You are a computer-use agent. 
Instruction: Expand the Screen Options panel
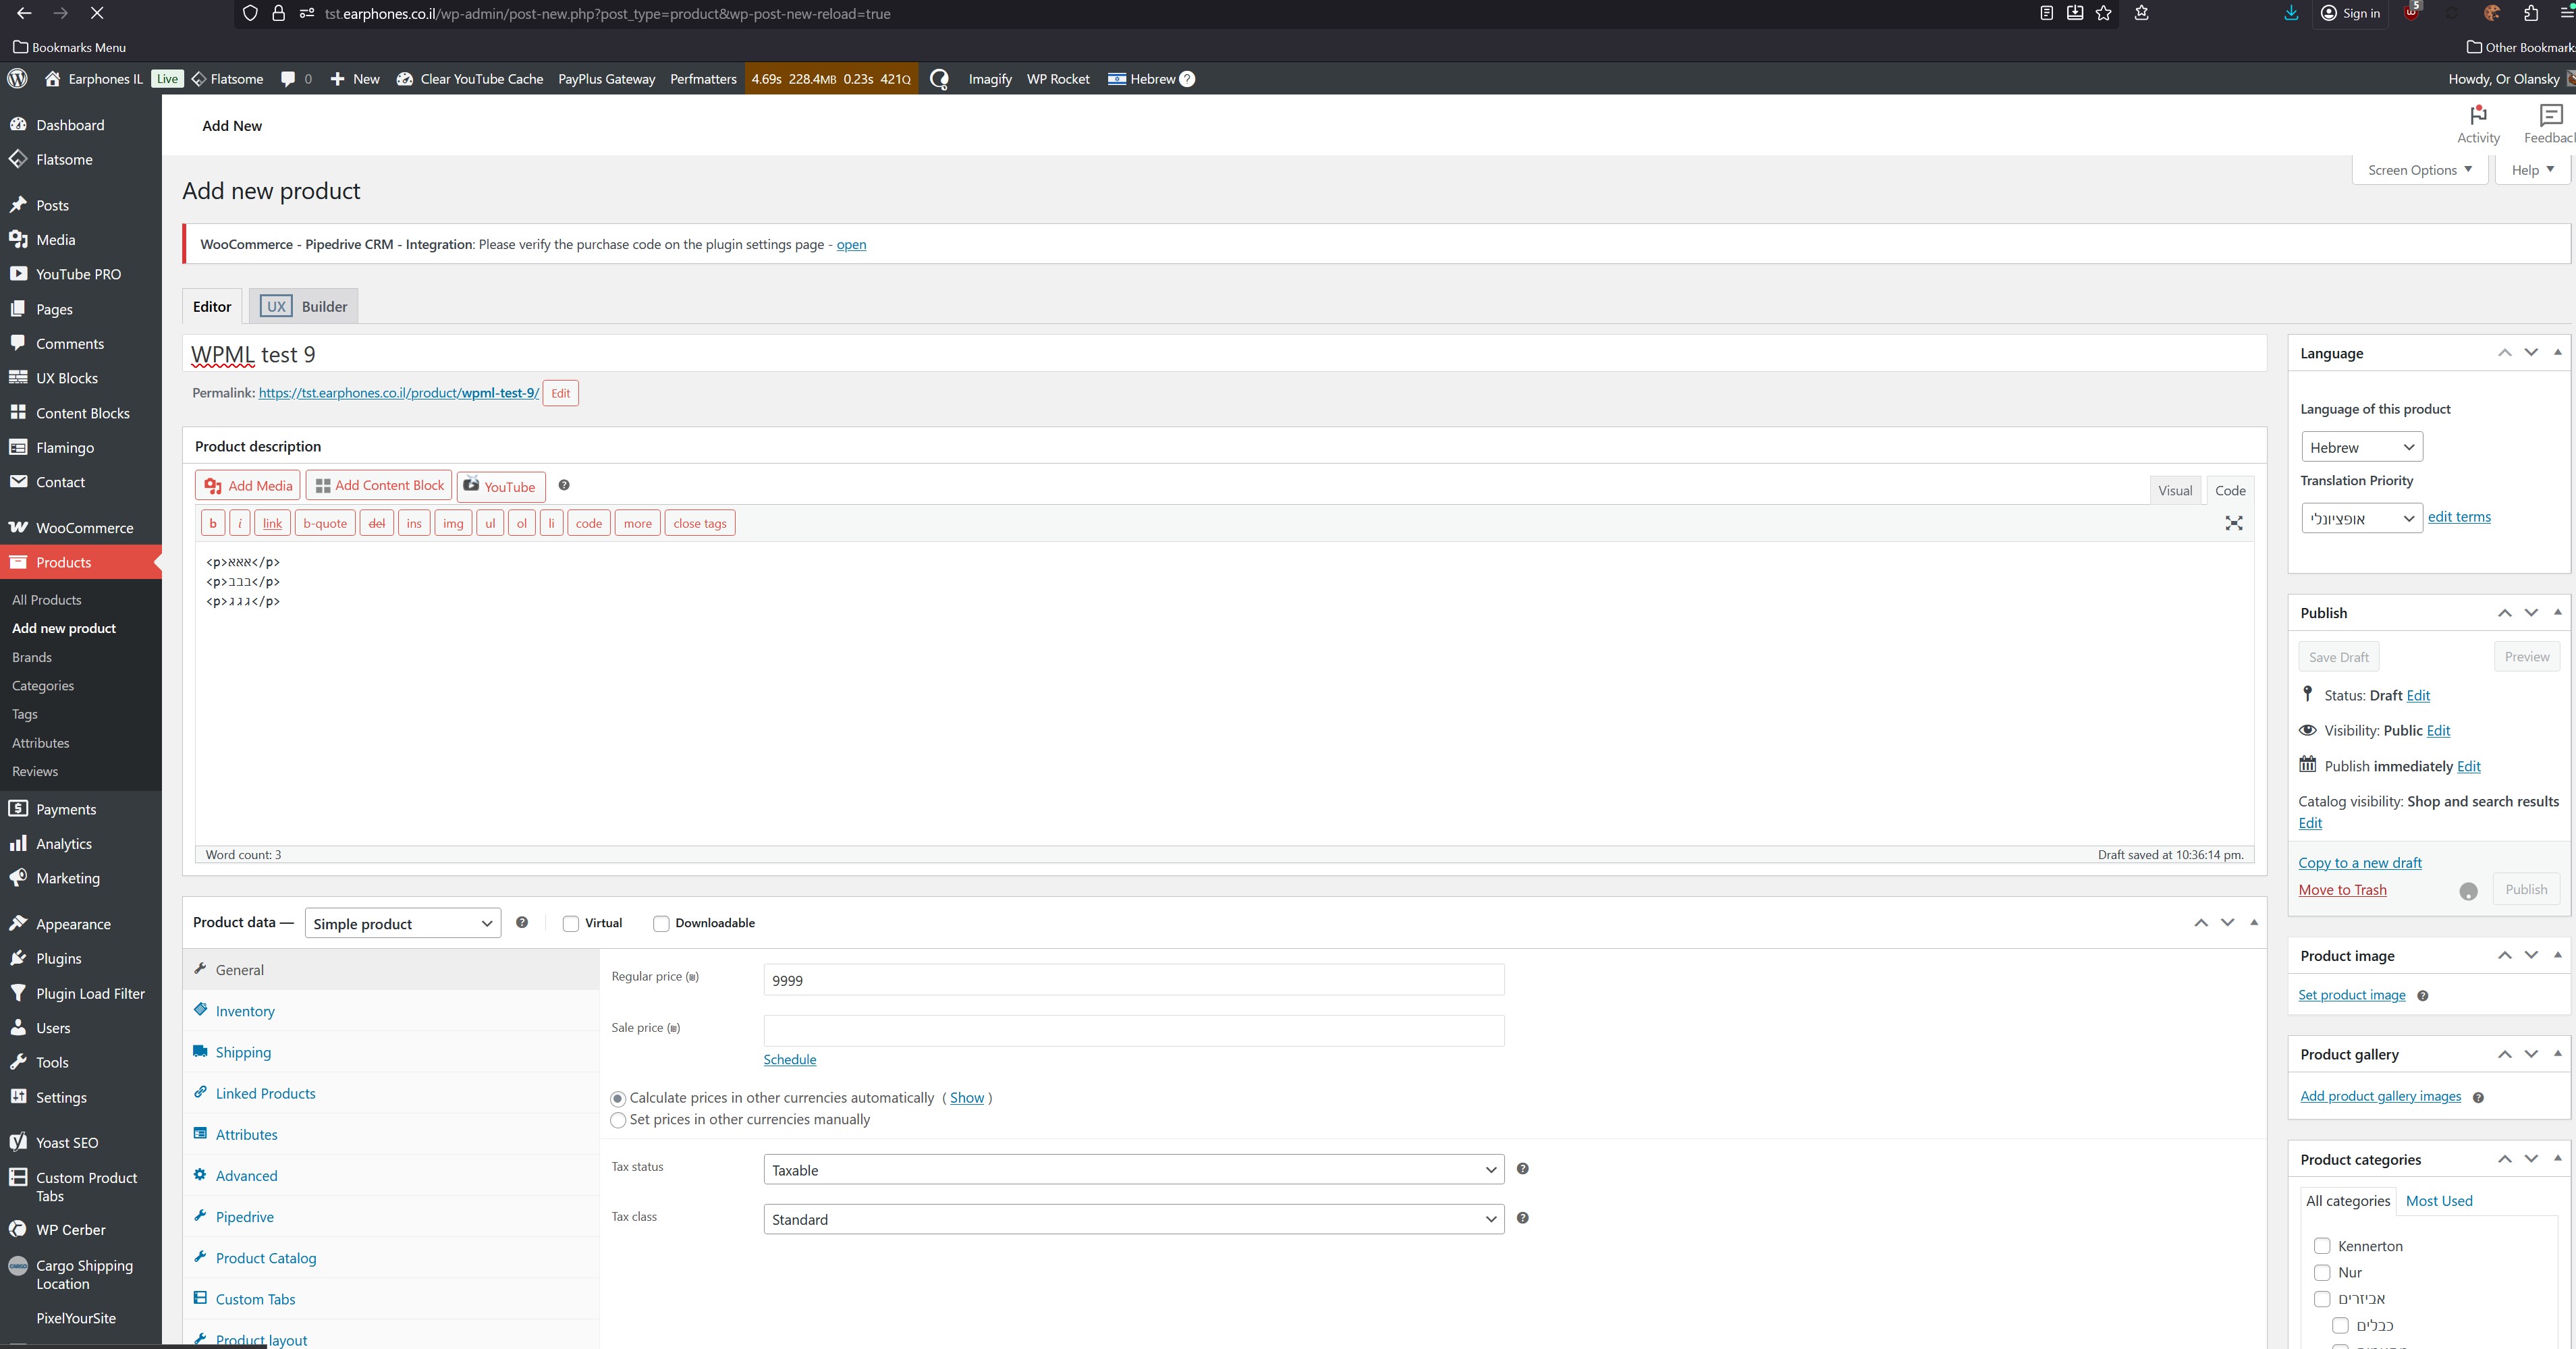2419,170
